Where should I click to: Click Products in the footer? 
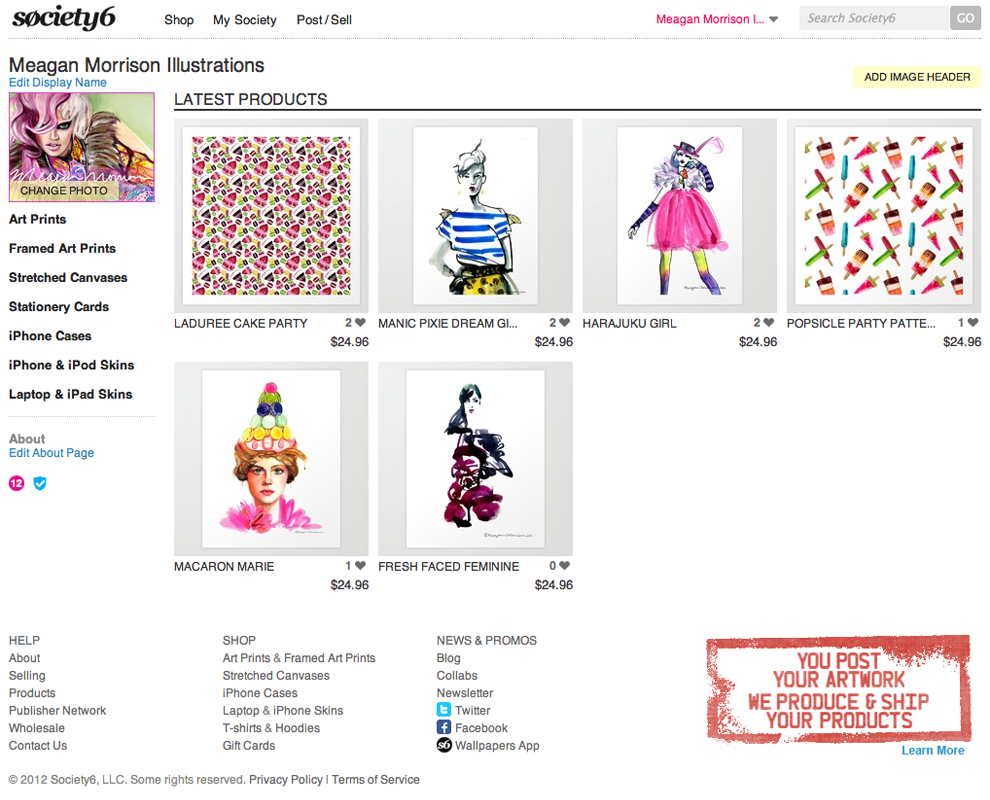click(32, 693)
